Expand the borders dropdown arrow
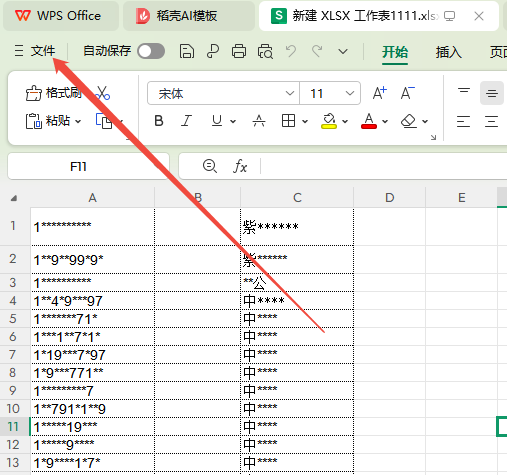 305,121
